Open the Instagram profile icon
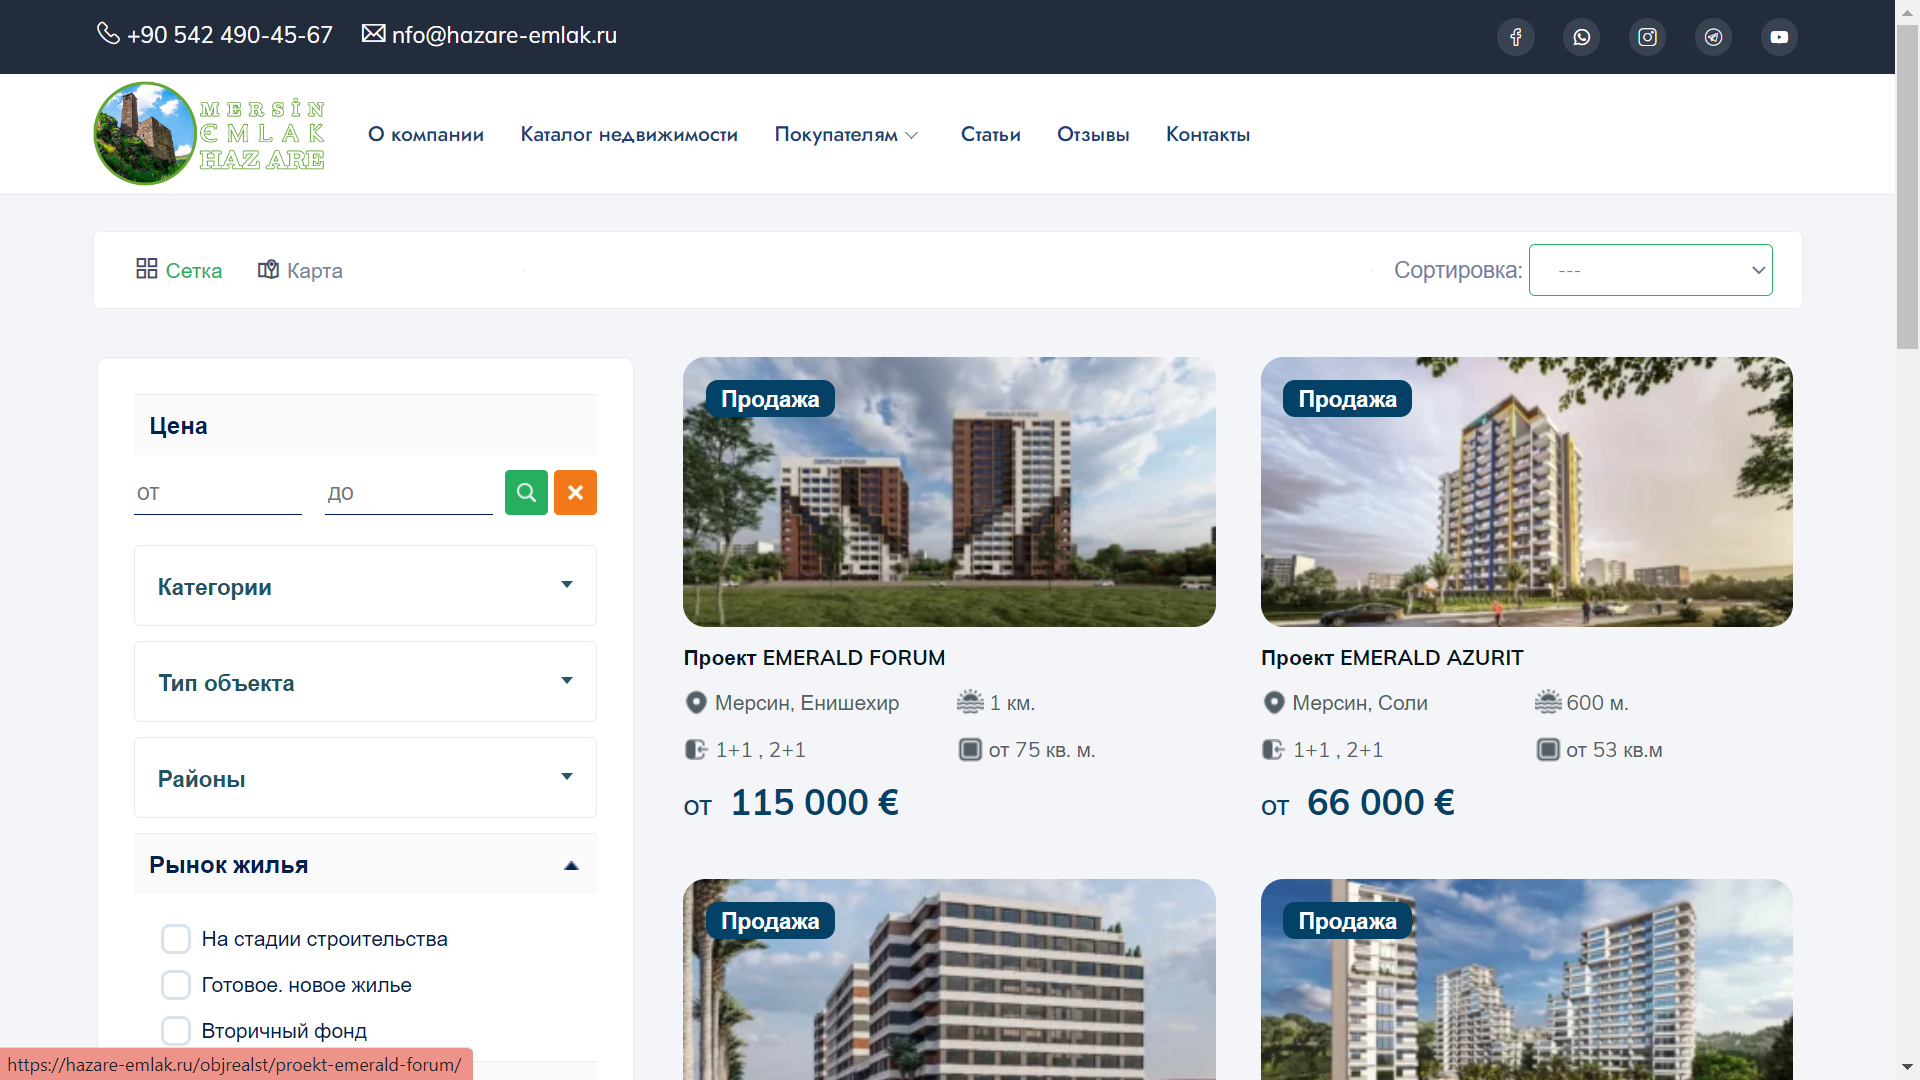1920x1080 pixels. point(1647,37)
